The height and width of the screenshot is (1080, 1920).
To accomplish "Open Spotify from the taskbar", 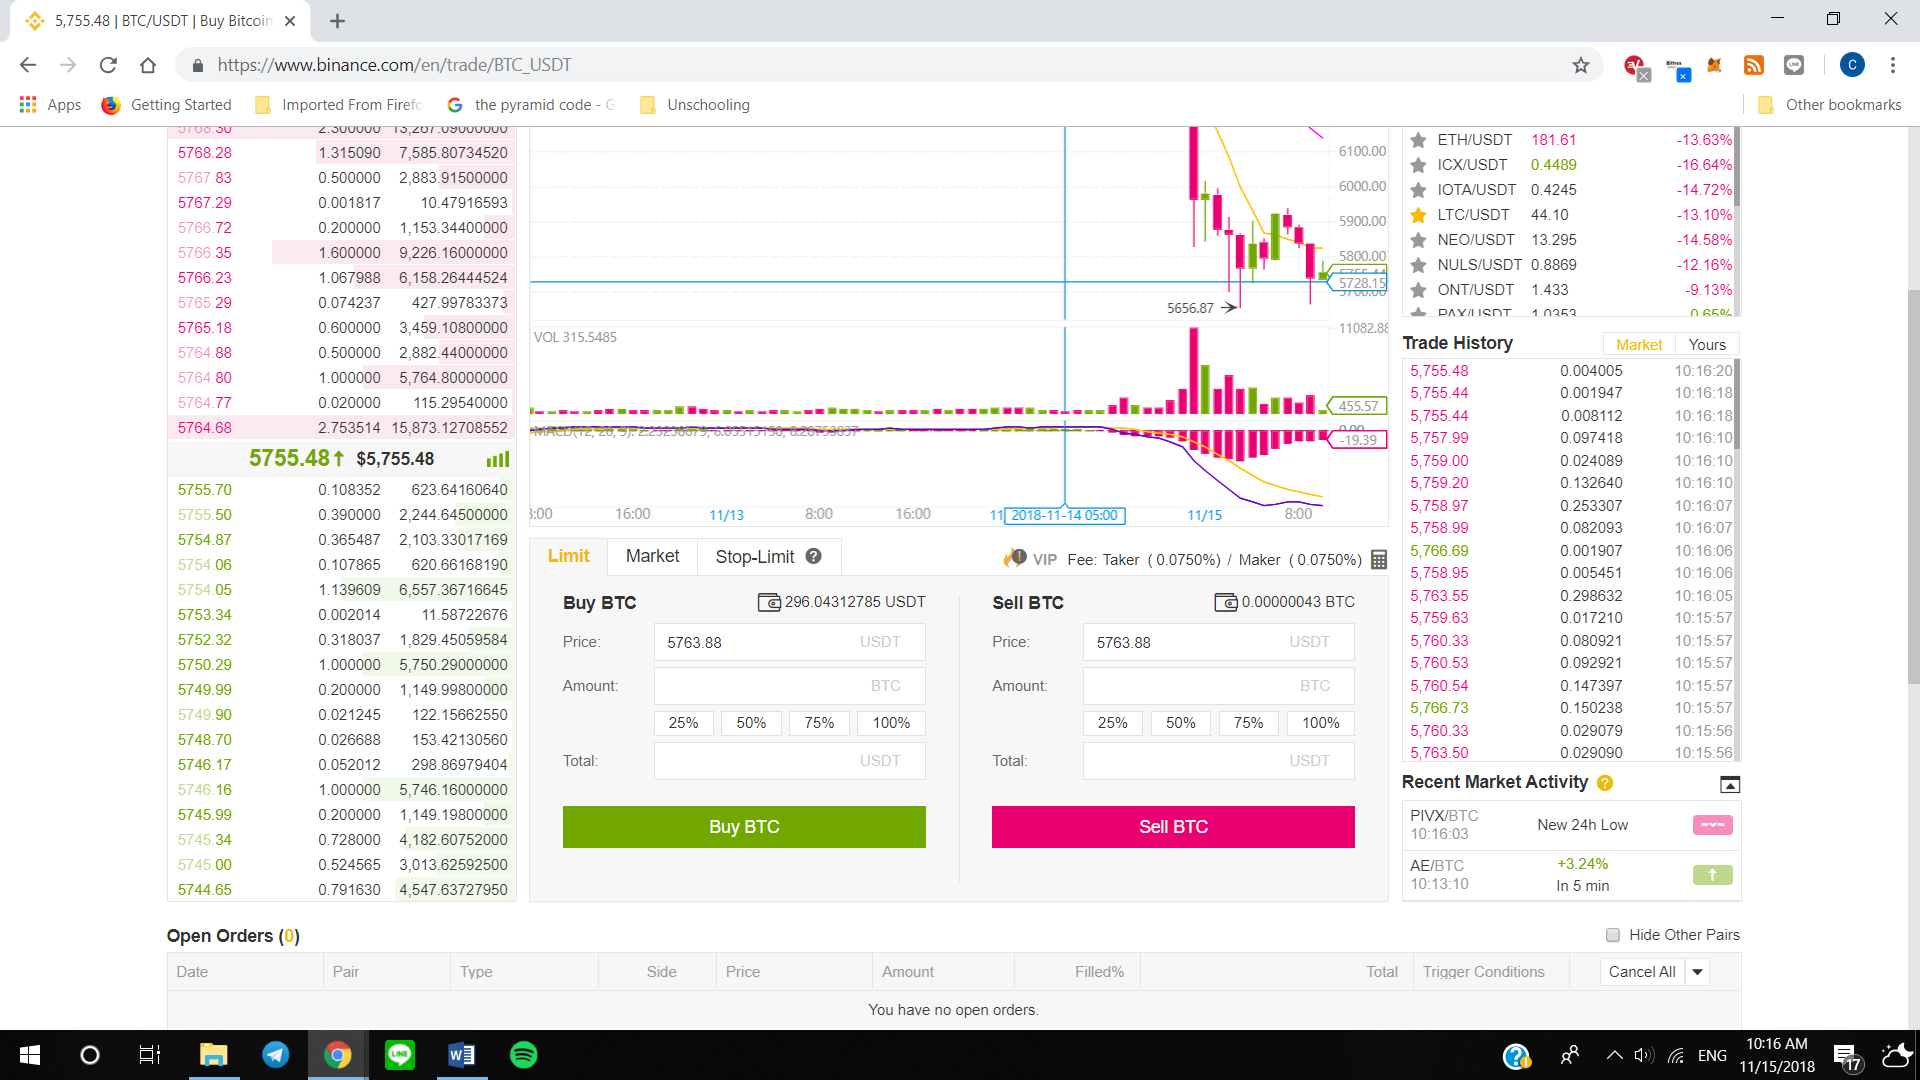I will click(523, 1055).
